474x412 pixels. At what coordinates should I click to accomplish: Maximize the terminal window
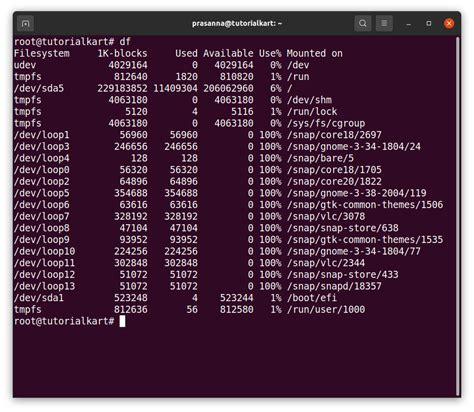click(429, 23)
